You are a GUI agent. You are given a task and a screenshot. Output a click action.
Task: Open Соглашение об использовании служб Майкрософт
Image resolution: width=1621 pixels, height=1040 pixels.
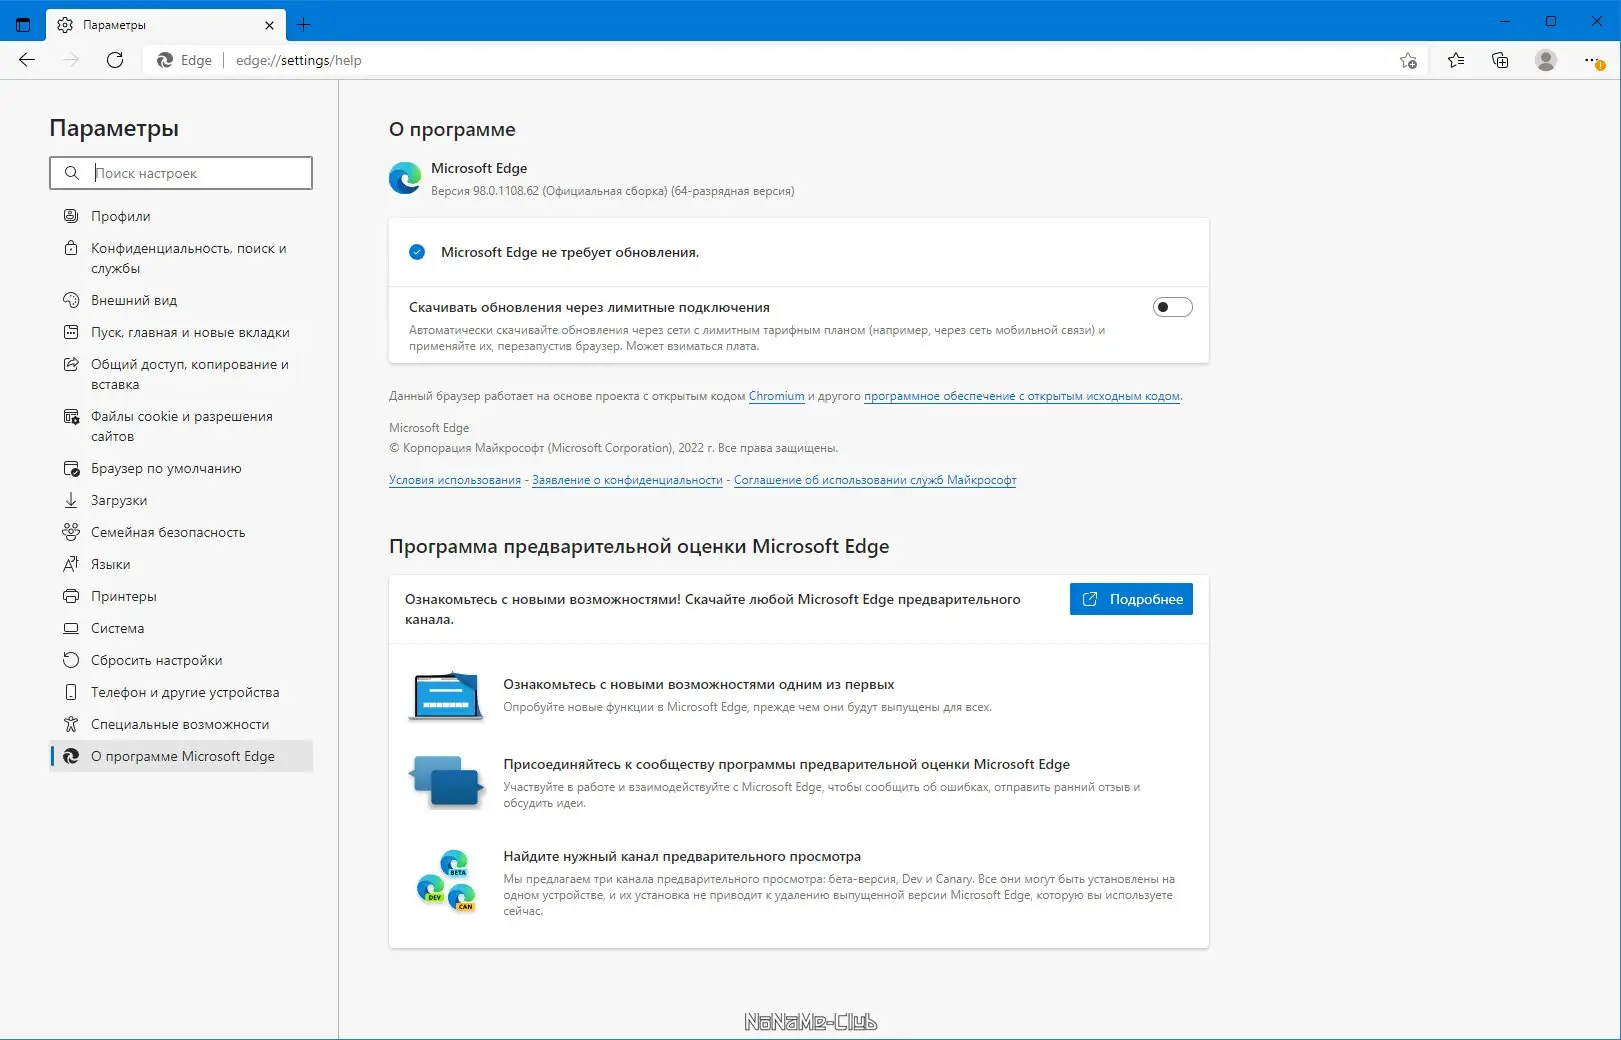click(x=875, y=480)
